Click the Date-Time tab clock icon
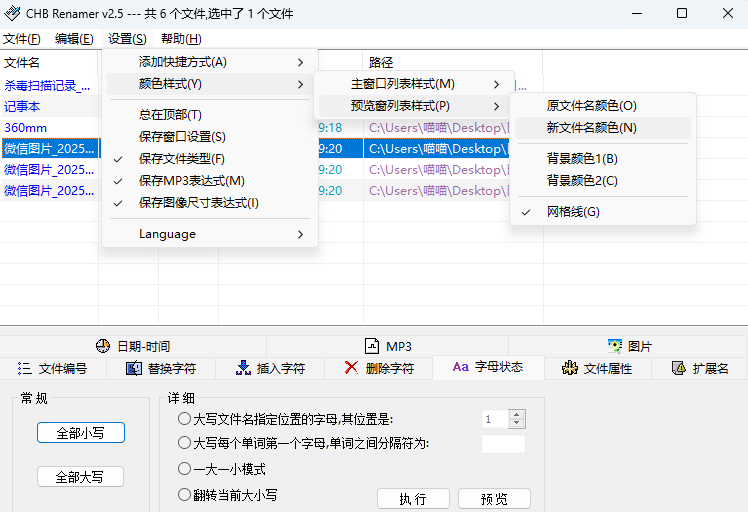 (102, 346)
